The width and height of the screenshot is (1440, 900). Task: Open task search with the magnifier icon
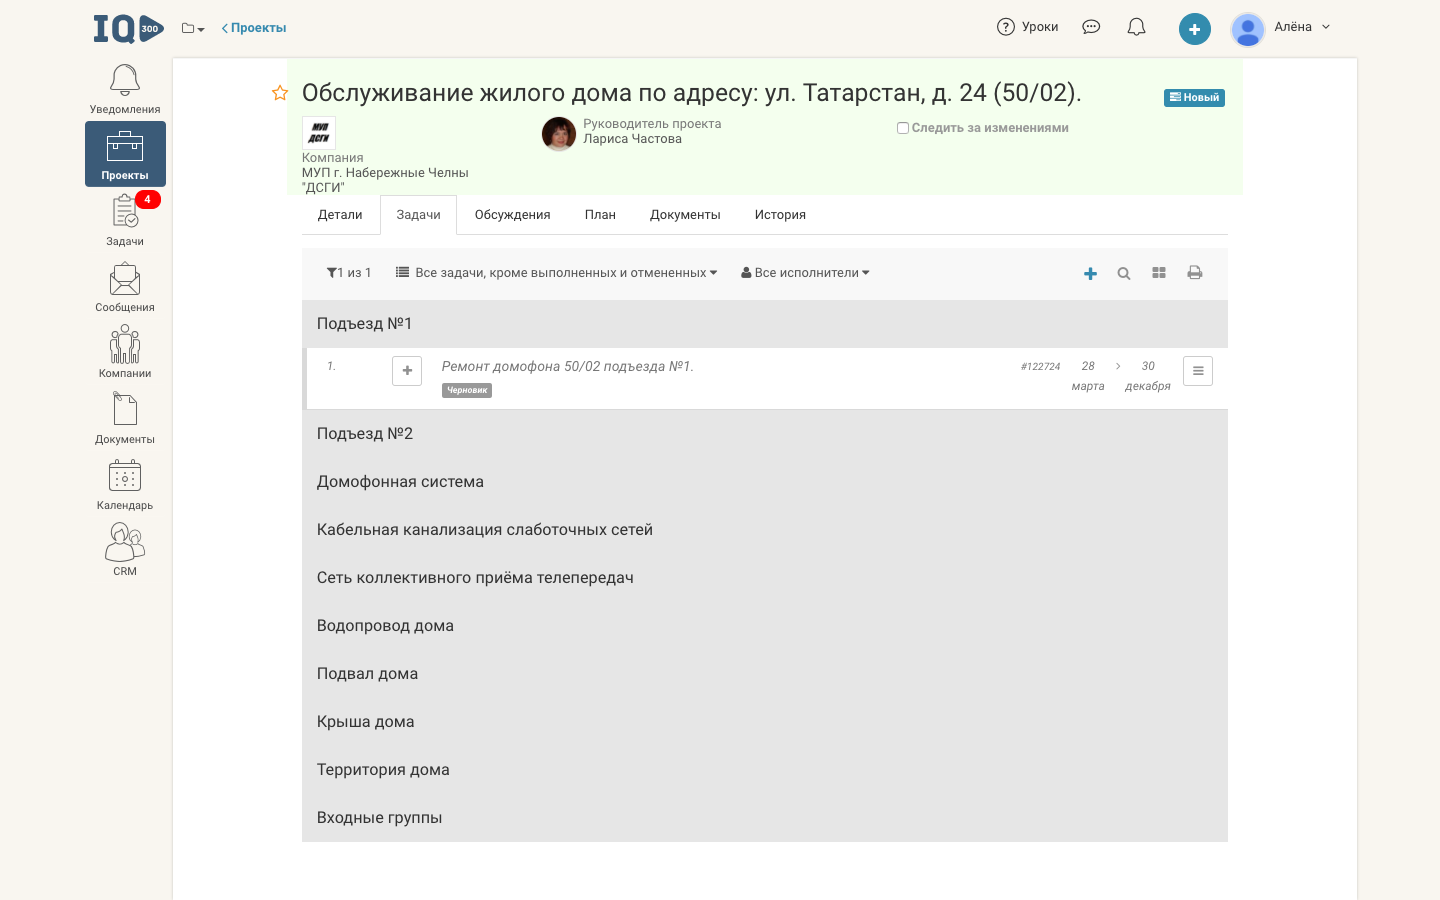click(x=1124, y=272)
